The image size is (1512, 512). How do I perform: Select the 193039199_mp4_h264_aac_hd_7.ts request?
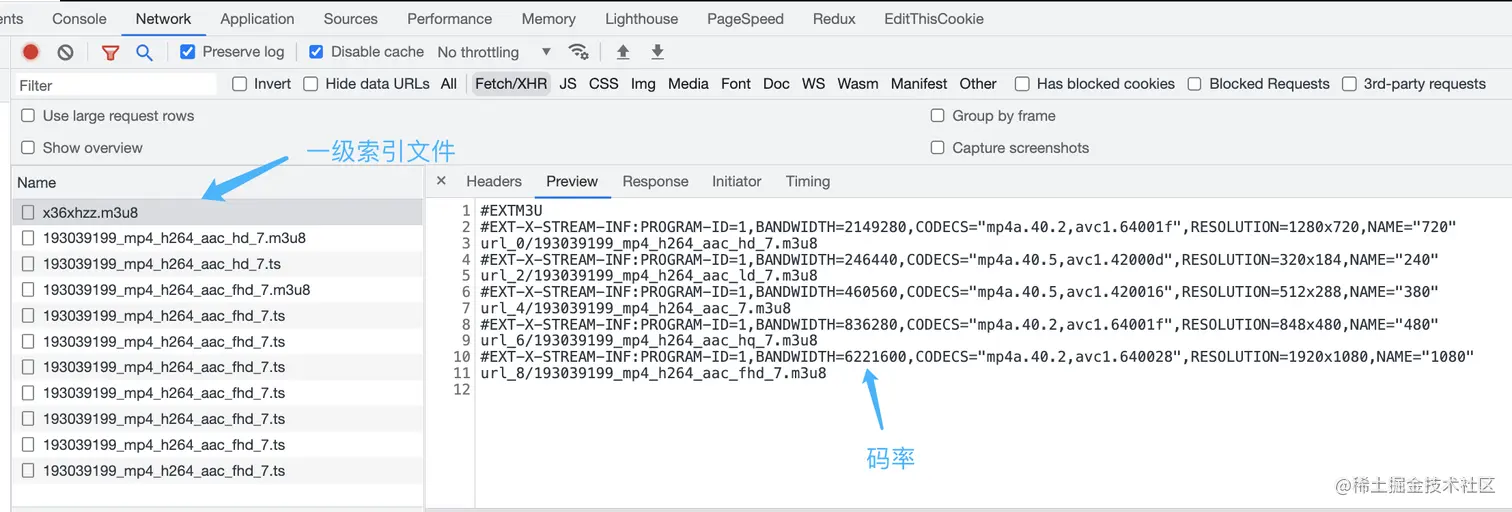pyautogui.click(x=218, y=264)
